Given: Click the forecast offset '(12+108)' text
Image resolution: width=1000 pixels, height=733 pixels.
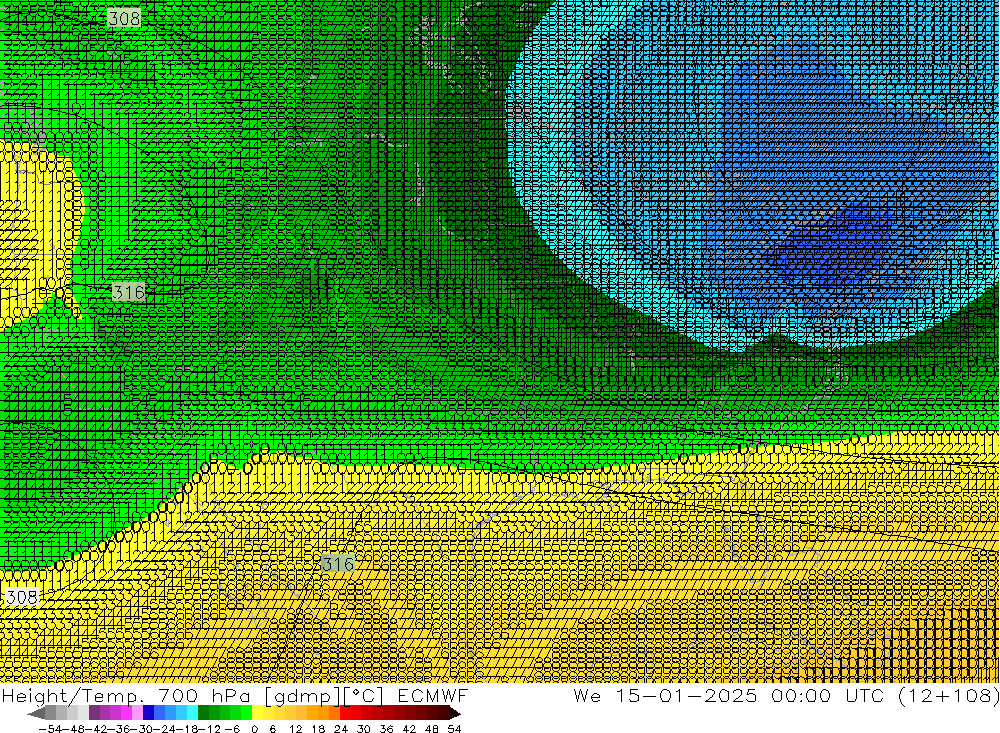Looking at the screenshot, I should click(948, 695).
